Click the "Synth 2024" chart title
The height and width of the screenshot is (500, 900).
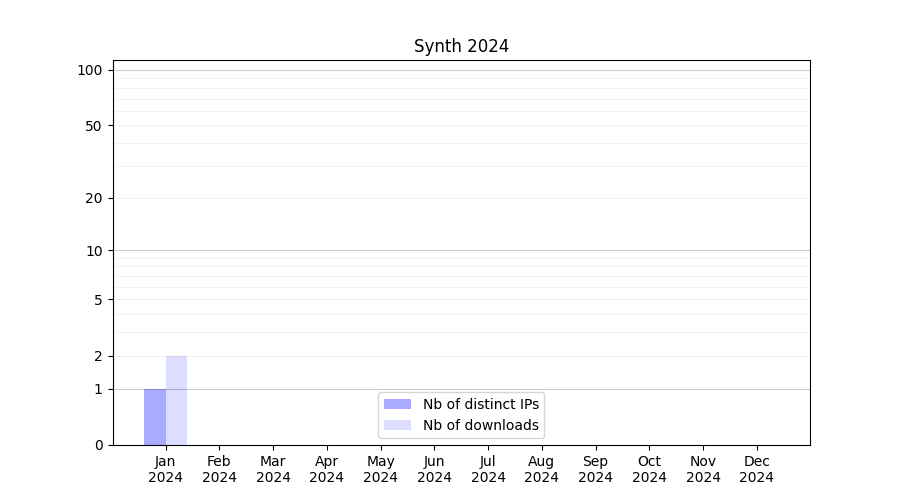pos(461,46)
